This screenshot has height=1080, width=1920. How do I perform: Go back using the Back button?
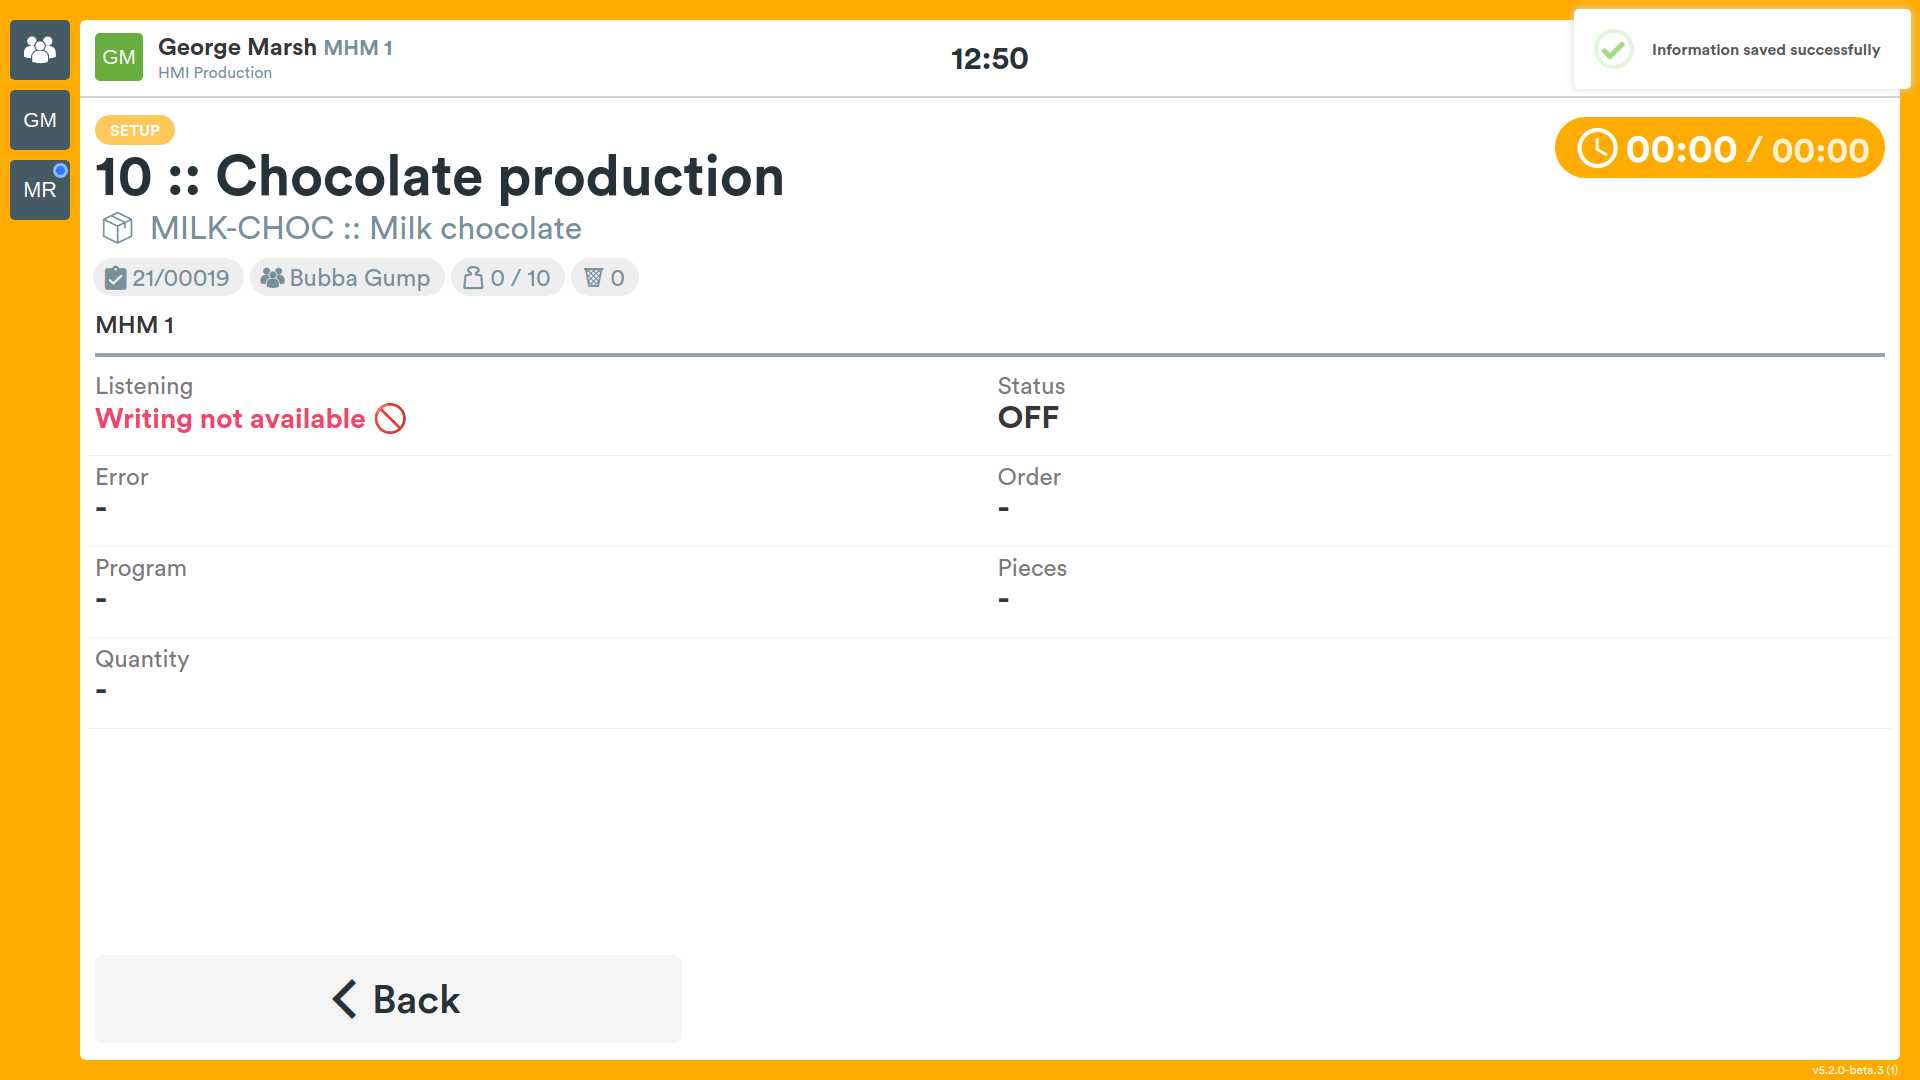pos(388,999)
